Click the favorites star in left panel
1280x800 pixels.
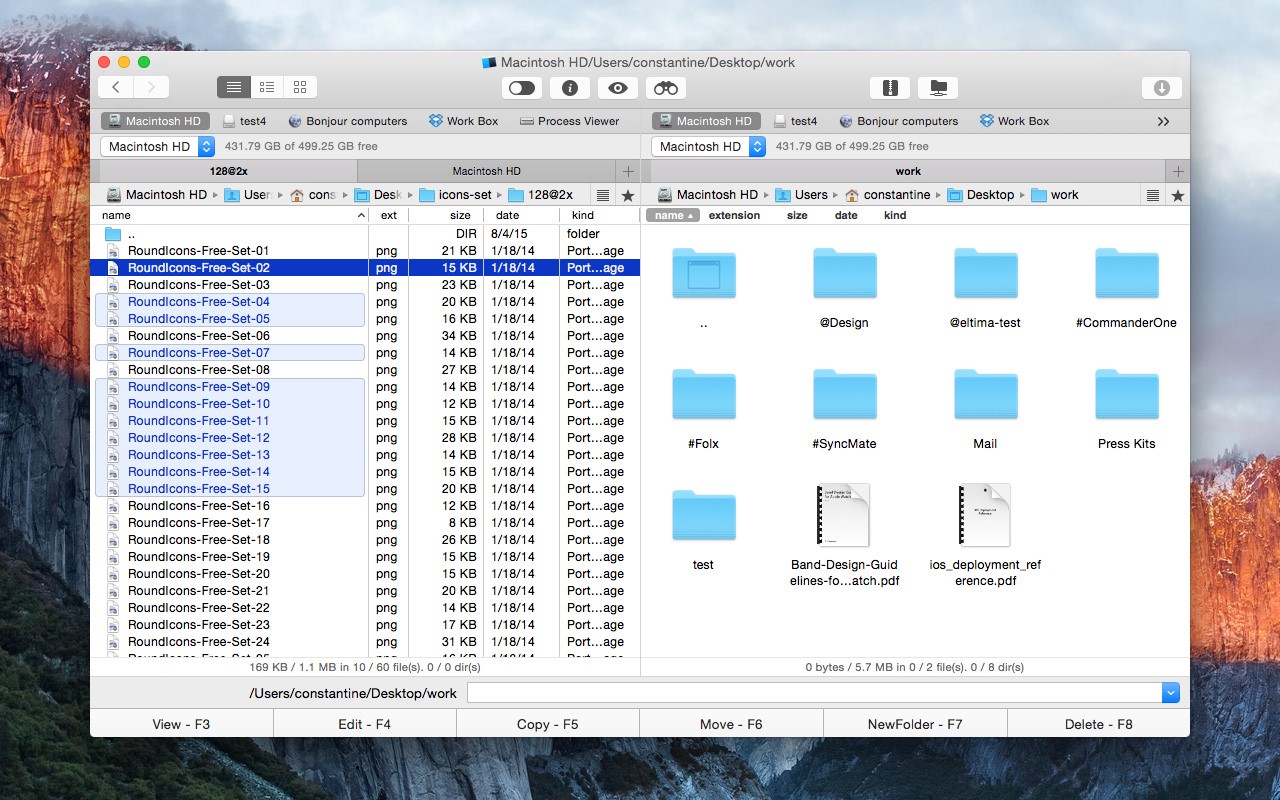point(628,195)
